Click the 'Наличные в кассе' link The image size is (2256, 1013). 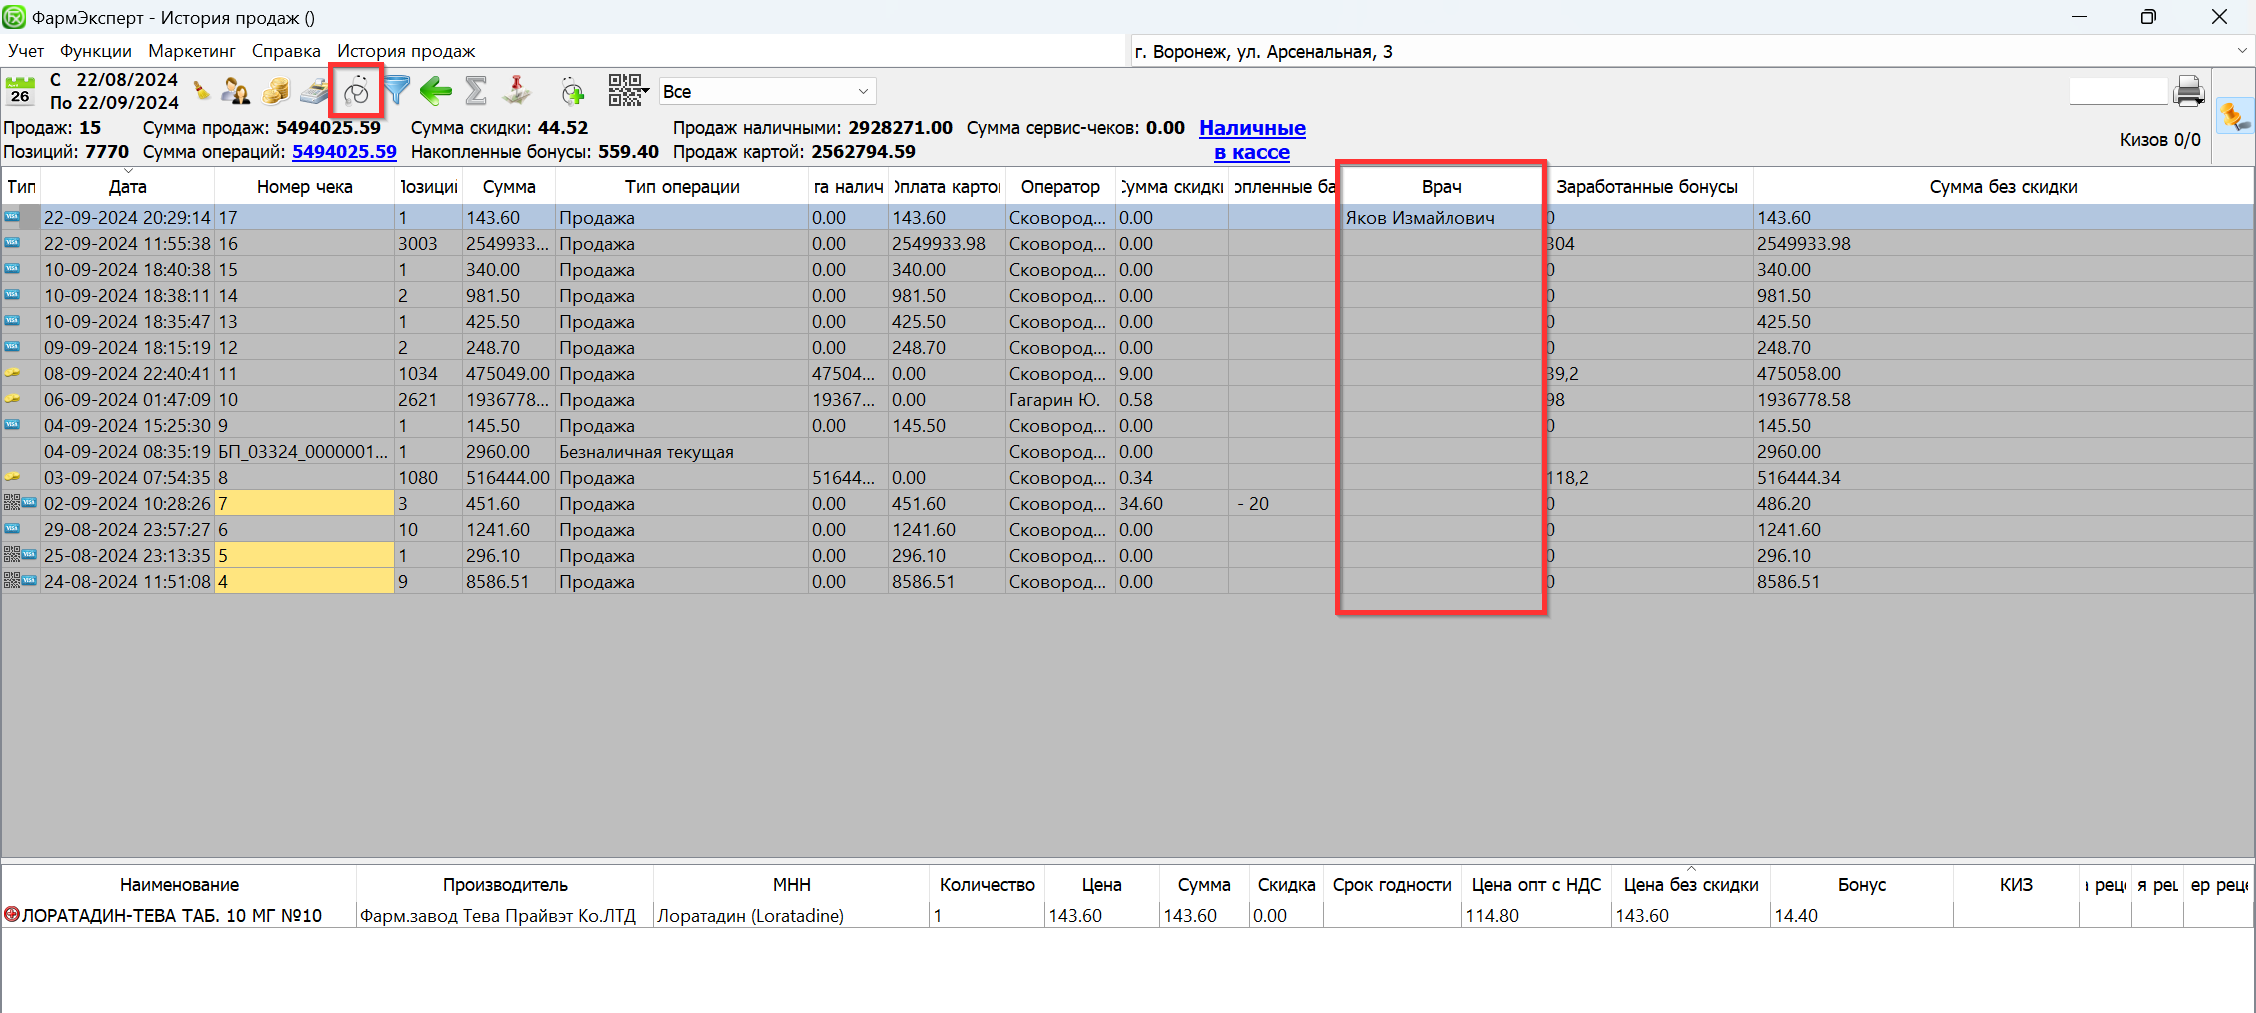[1252, 140]
